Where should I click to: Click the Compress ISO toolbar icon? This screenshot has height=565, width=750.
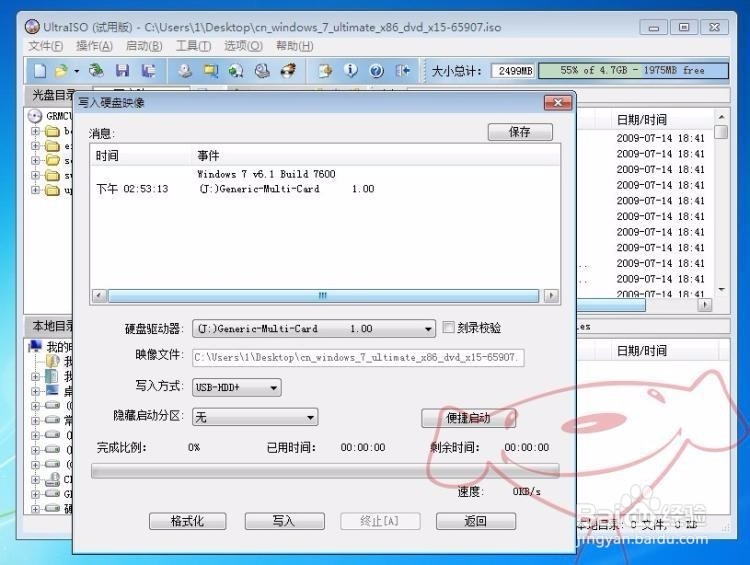pyautogui.click(x=210, y=71)
